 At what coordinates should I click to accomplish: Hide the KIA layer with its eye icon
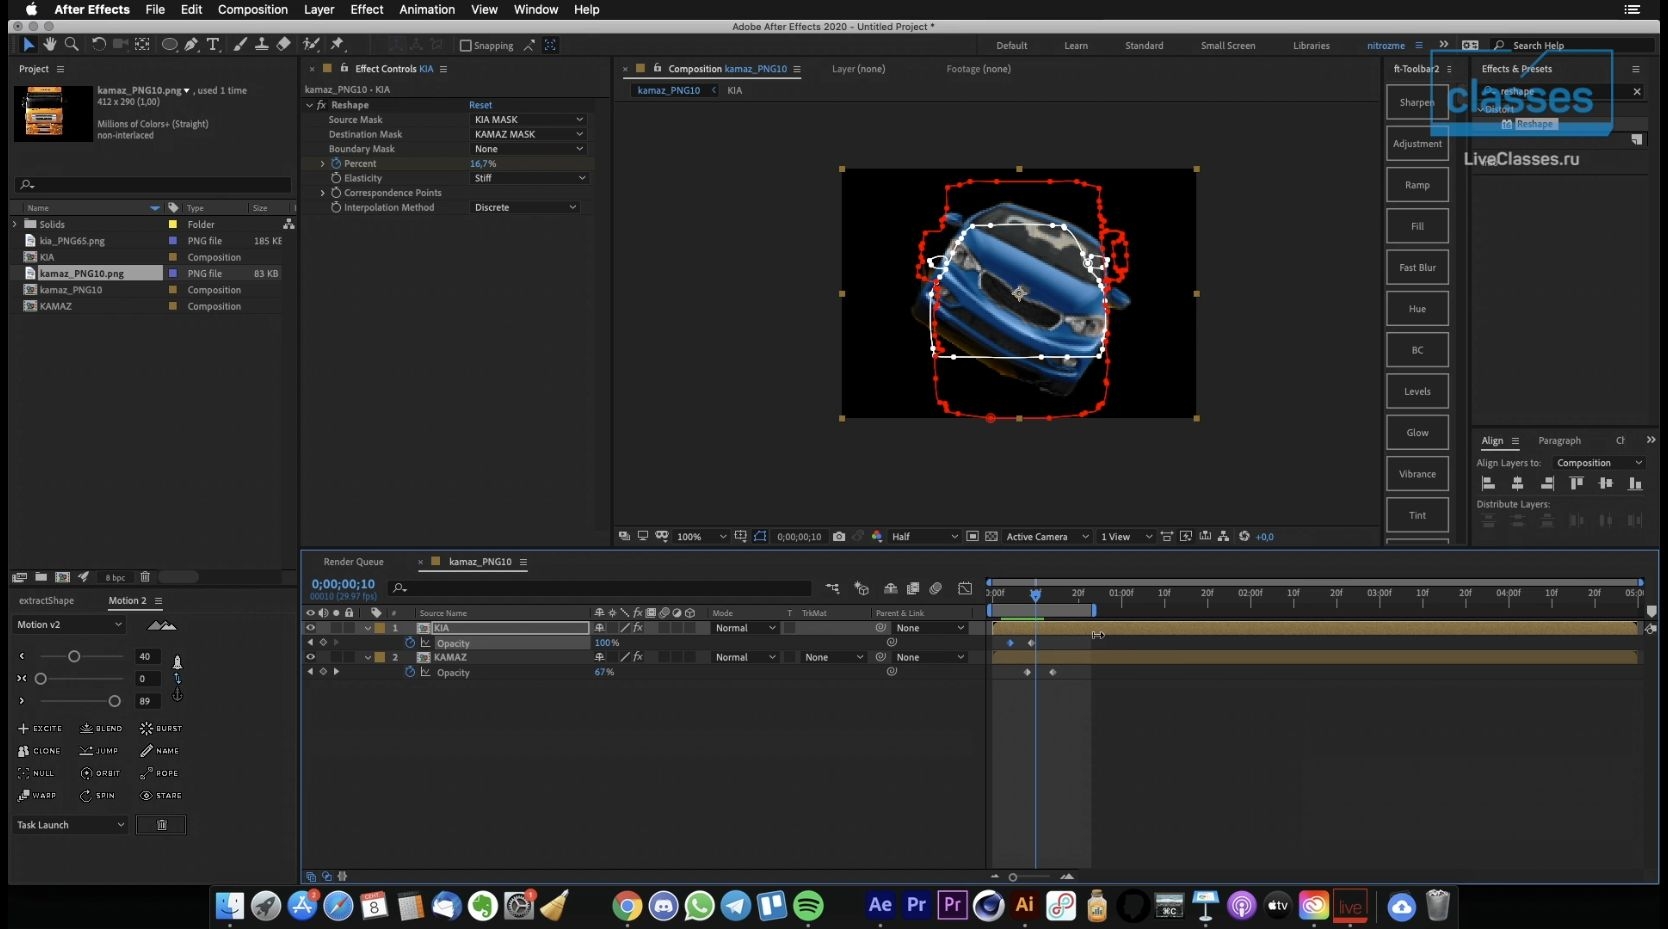coord(310,628)
